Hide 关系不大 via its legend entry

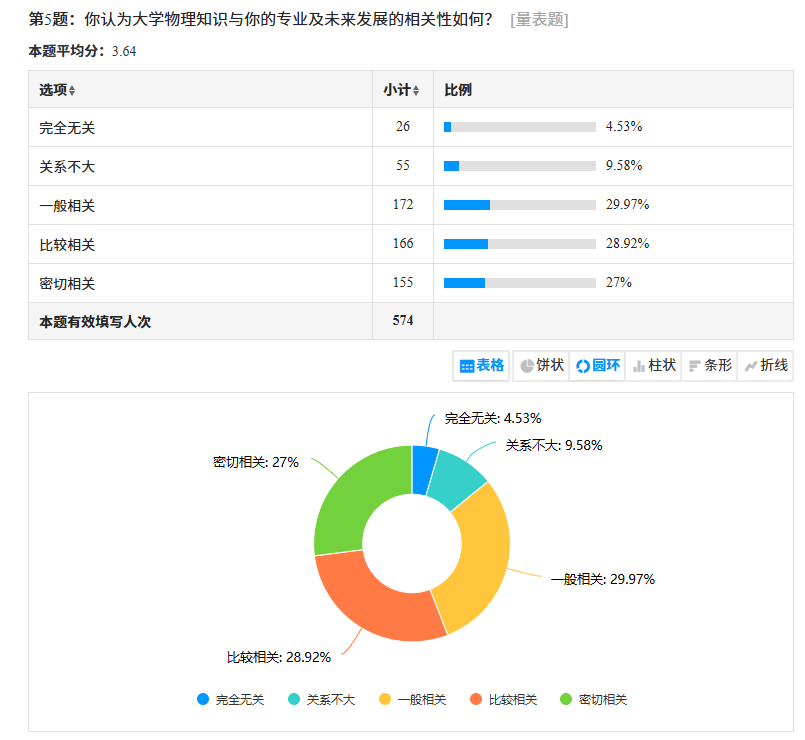(x=320, y=700)
